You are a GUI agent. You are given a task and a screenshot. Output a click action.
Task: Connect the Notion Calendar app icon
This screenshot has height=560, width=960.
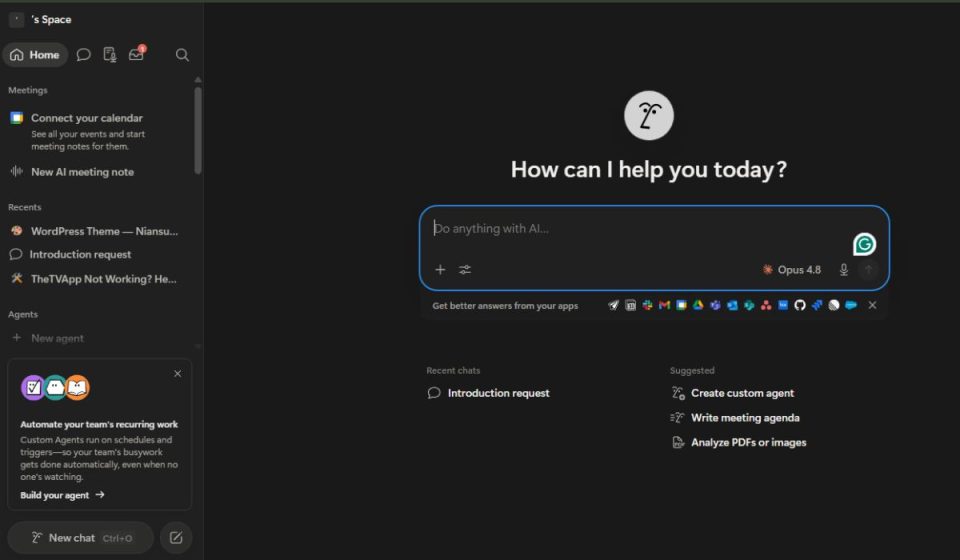tap(631, 305)
